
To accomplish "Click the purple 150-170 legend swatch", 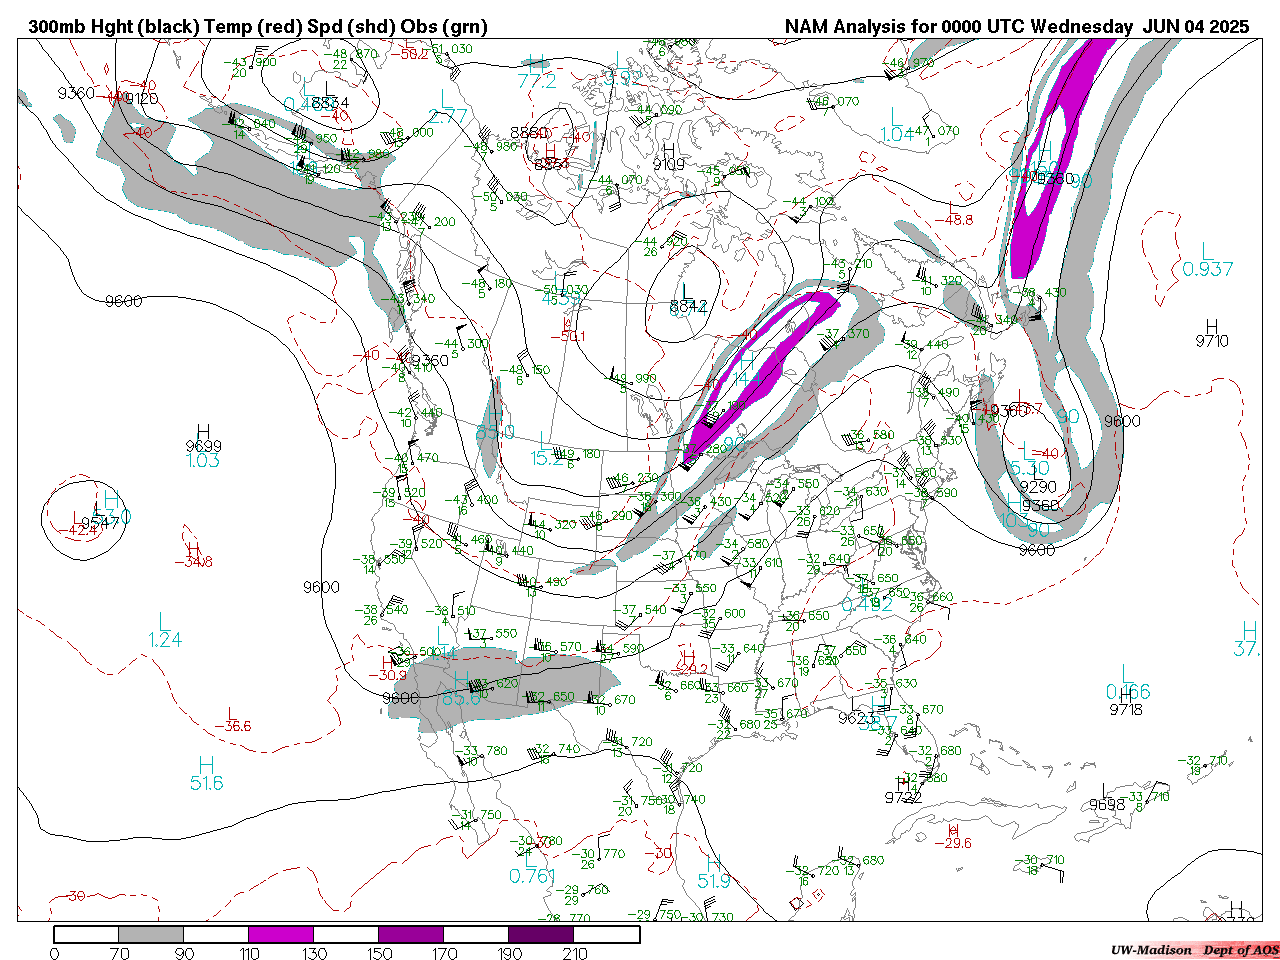I will (411, 934).
